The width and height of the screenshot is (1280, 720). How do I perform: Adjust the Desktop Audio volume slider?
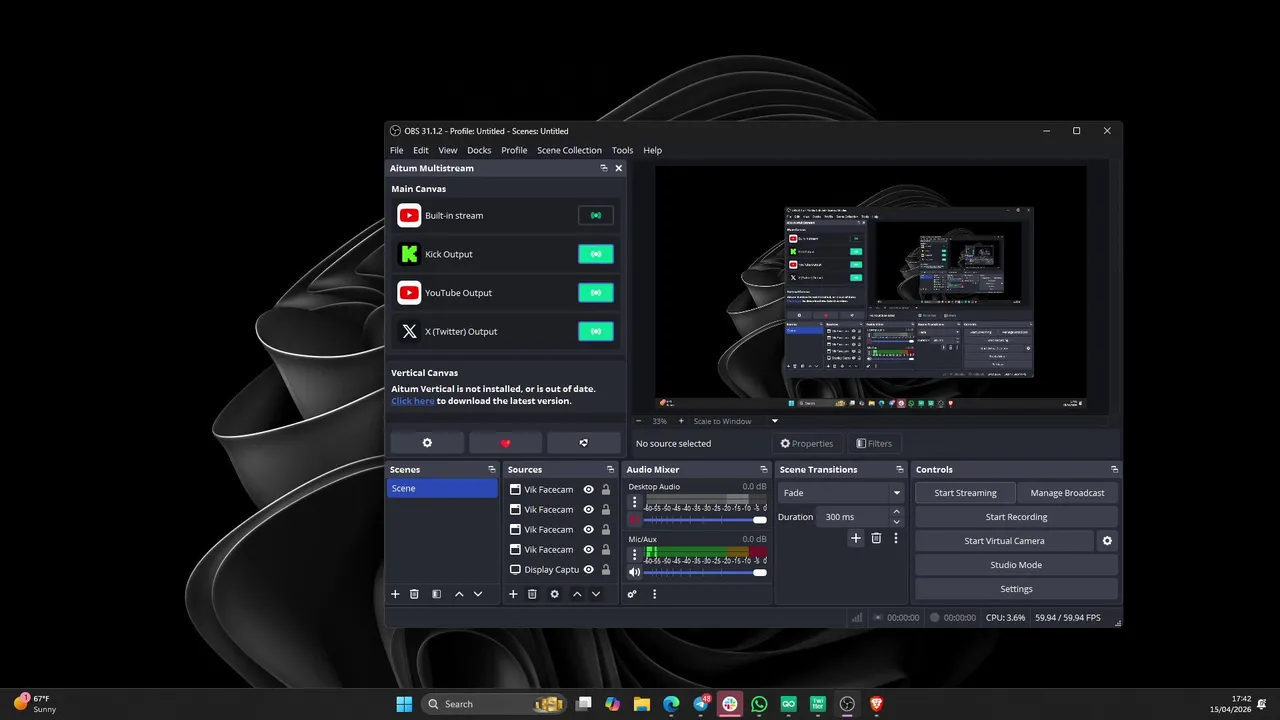click(704, 520)
